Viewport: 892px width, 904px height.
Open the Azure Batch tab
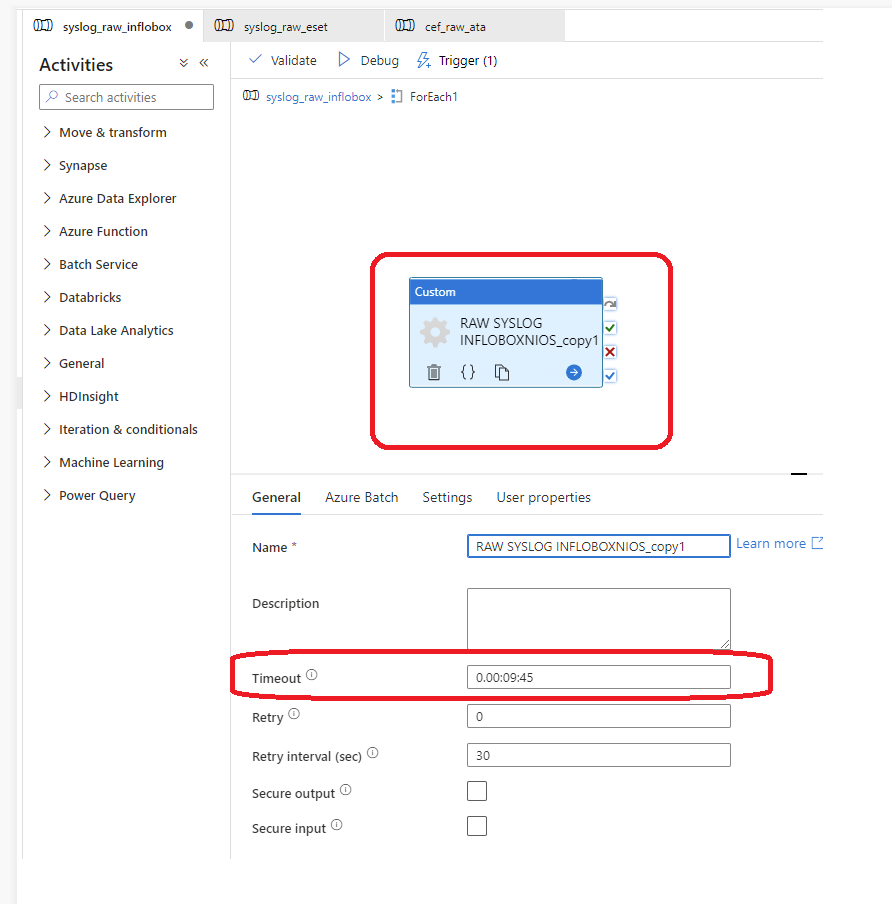tap(362, 498)
